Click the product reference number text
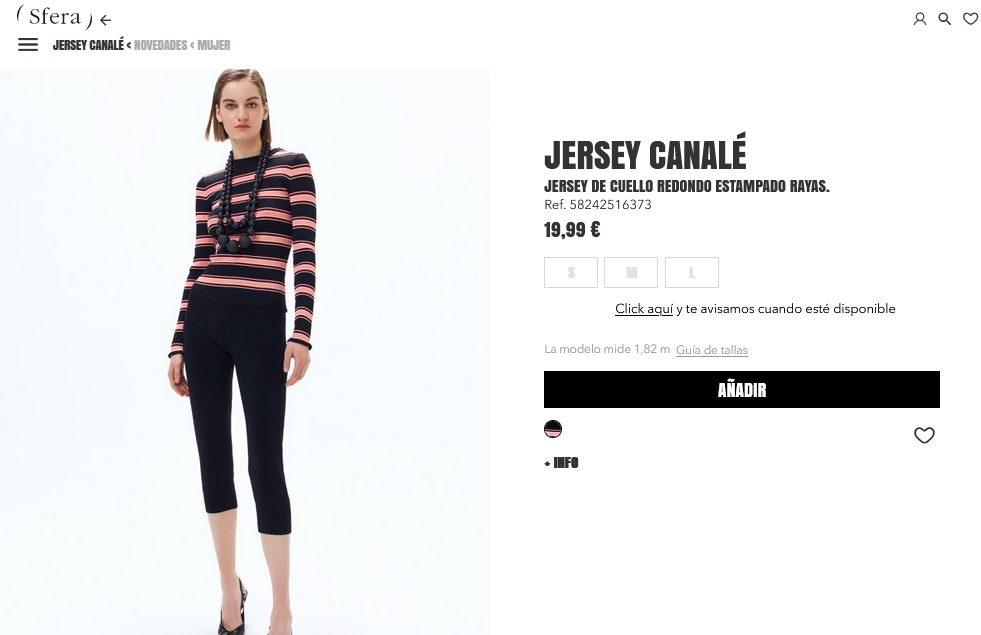The height and width of the screenshot is (635, 981). point(597,205)
